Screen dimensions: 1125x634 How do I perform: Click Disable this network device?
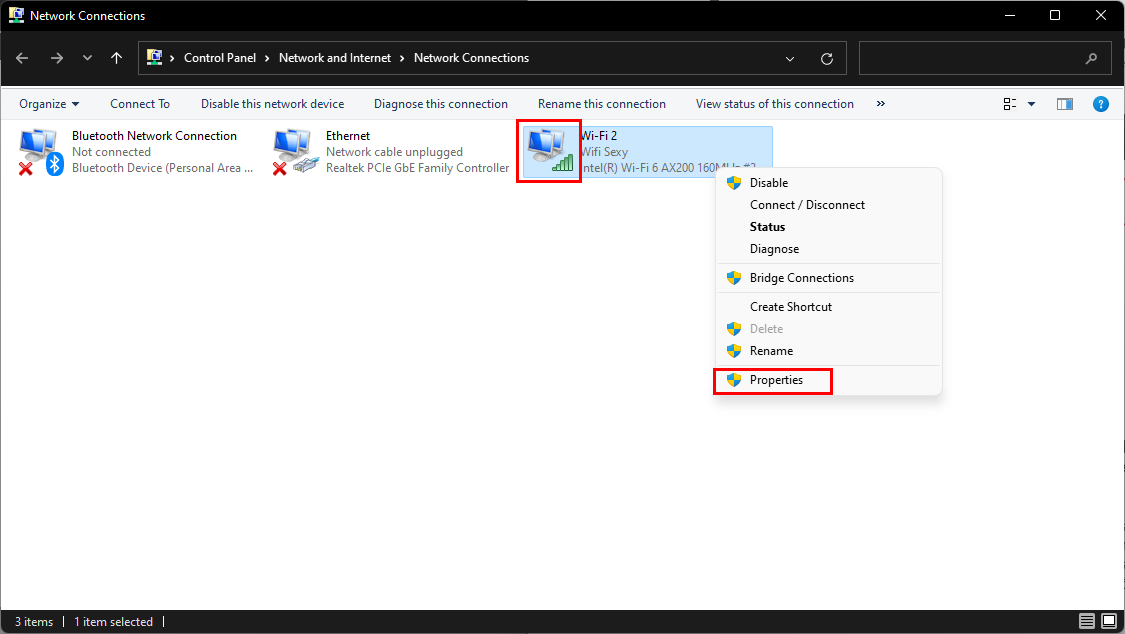click(x=273, y=104)
